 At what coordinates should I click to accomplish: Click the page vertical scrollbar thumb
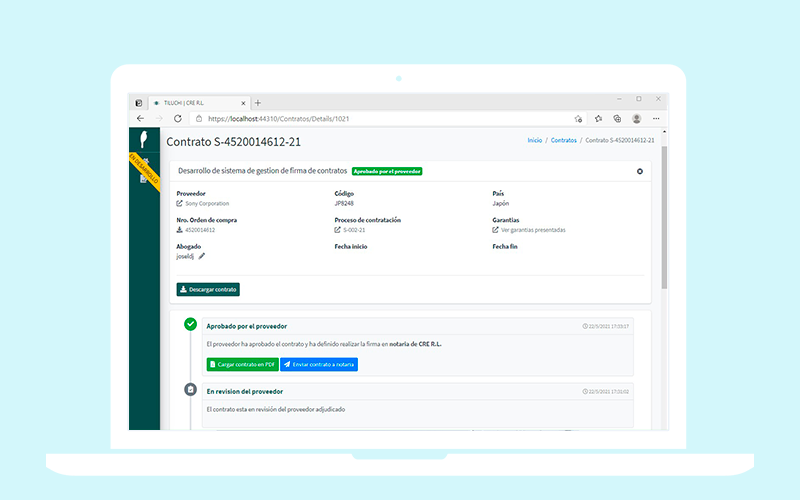664,217
